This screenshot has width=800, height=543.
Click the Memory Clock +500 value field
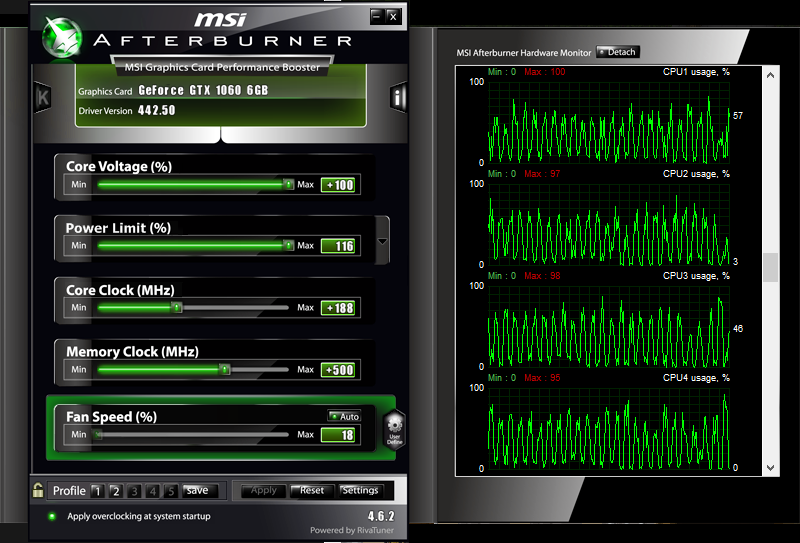coord(338,369)
